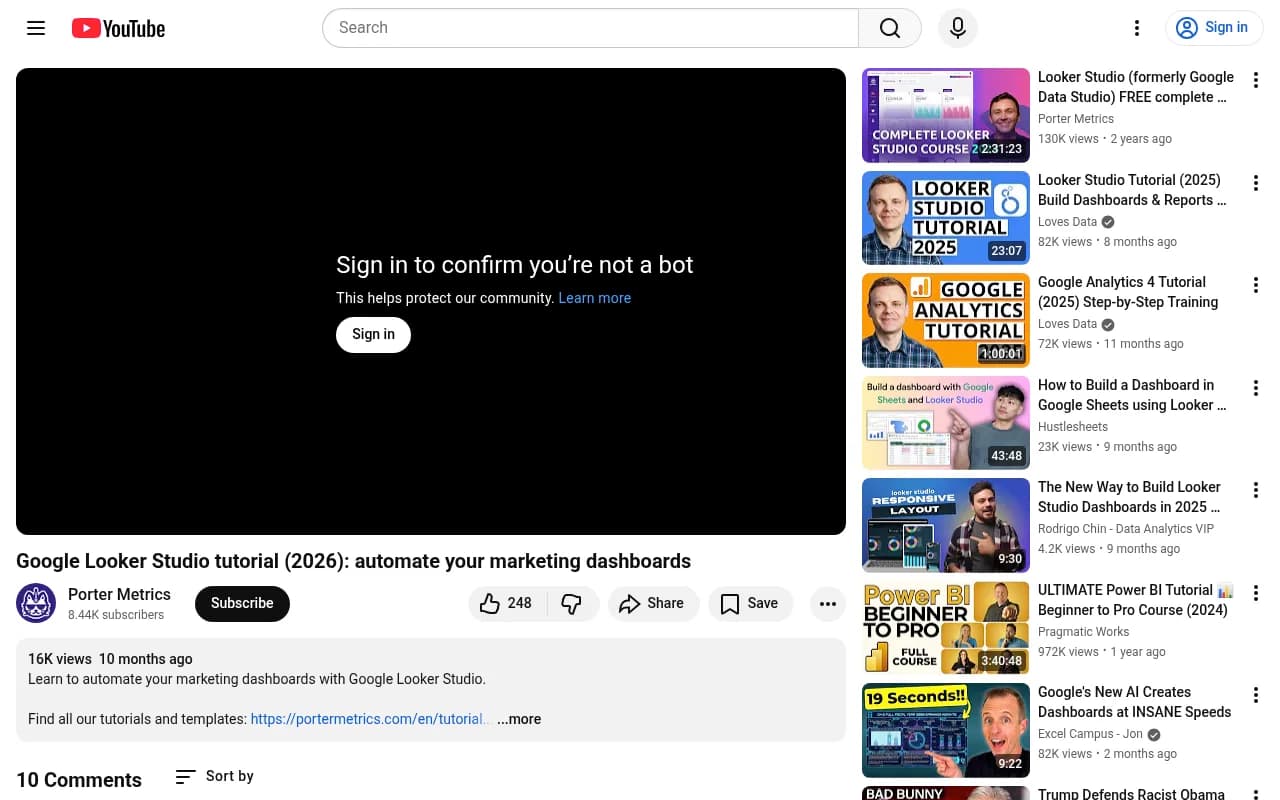This screenshot has width=1280, height=800.
Task: Sign in to confirm you're not a bot
Action: (373, 334)
